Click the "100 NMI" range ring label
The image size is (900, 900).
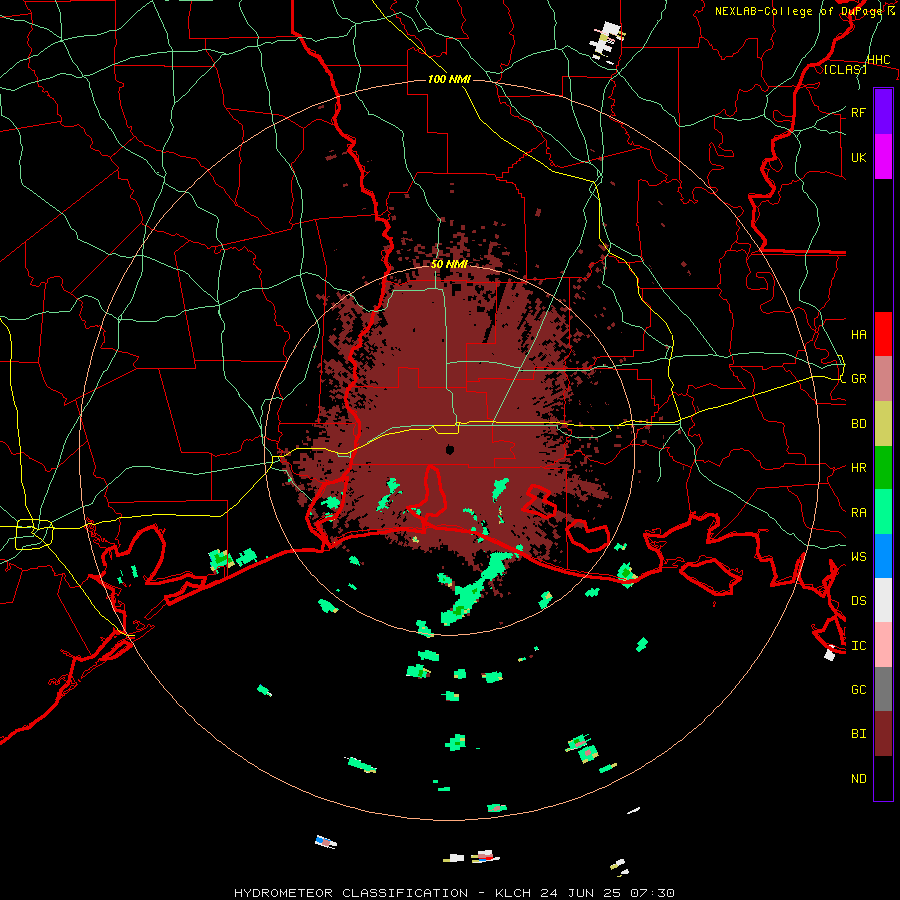click(449, 79)
